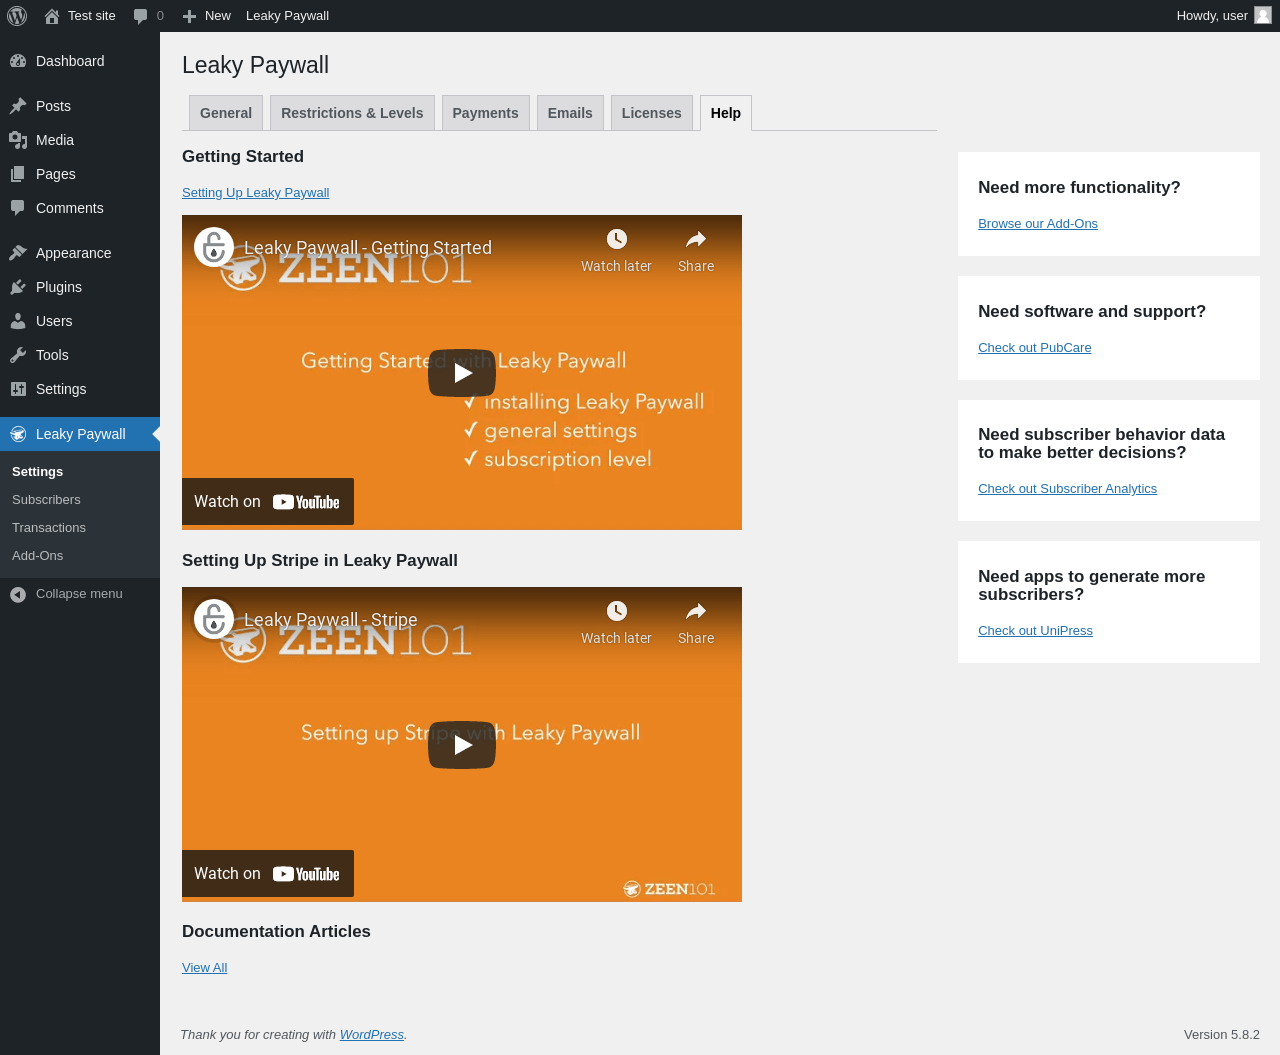Click the Browse our Add-Ons link
The width and height of the screenshot is (1280, 1055).
1038,224
